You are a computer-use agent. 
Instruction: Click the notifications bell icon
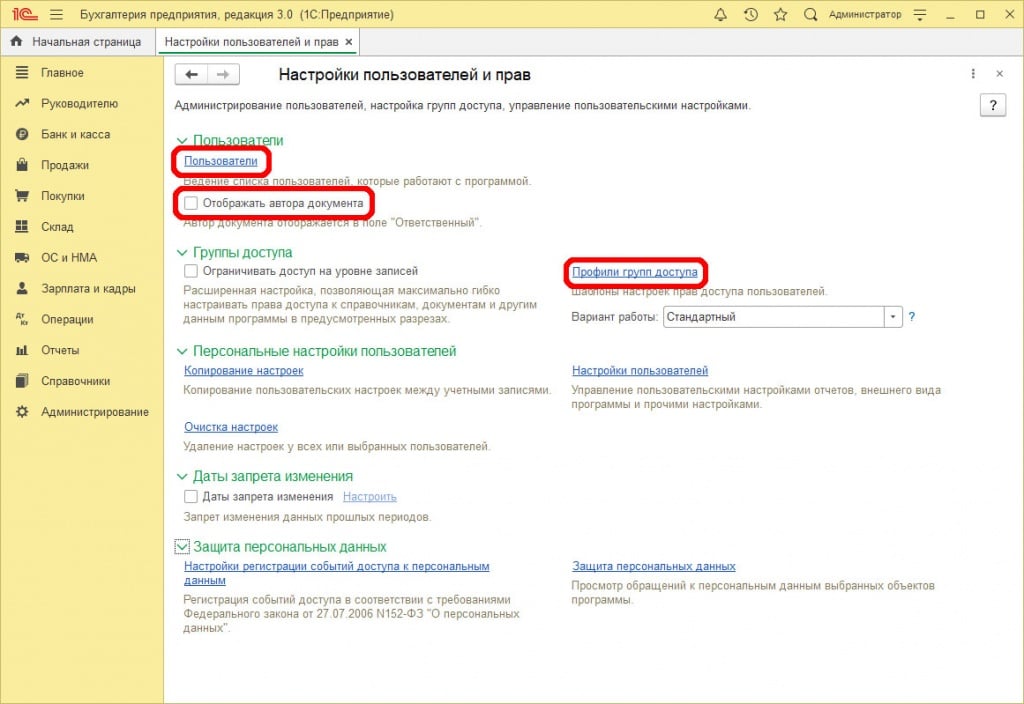(721, 15)
